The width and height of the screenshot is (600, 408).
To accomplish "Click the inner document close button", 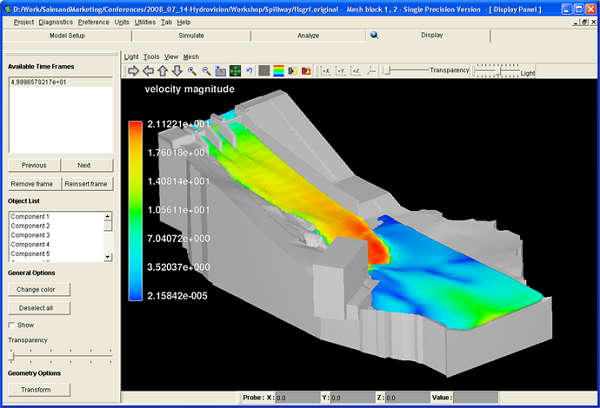I will click(x=593, y=22).
